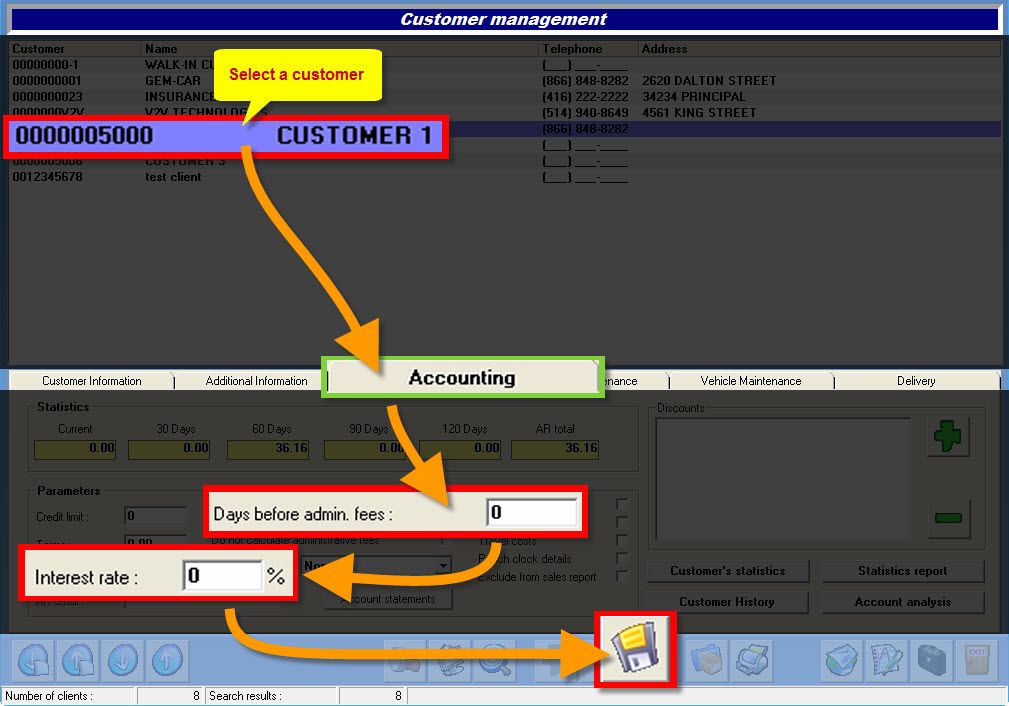Click the Number of clients status value

point(170,696)
